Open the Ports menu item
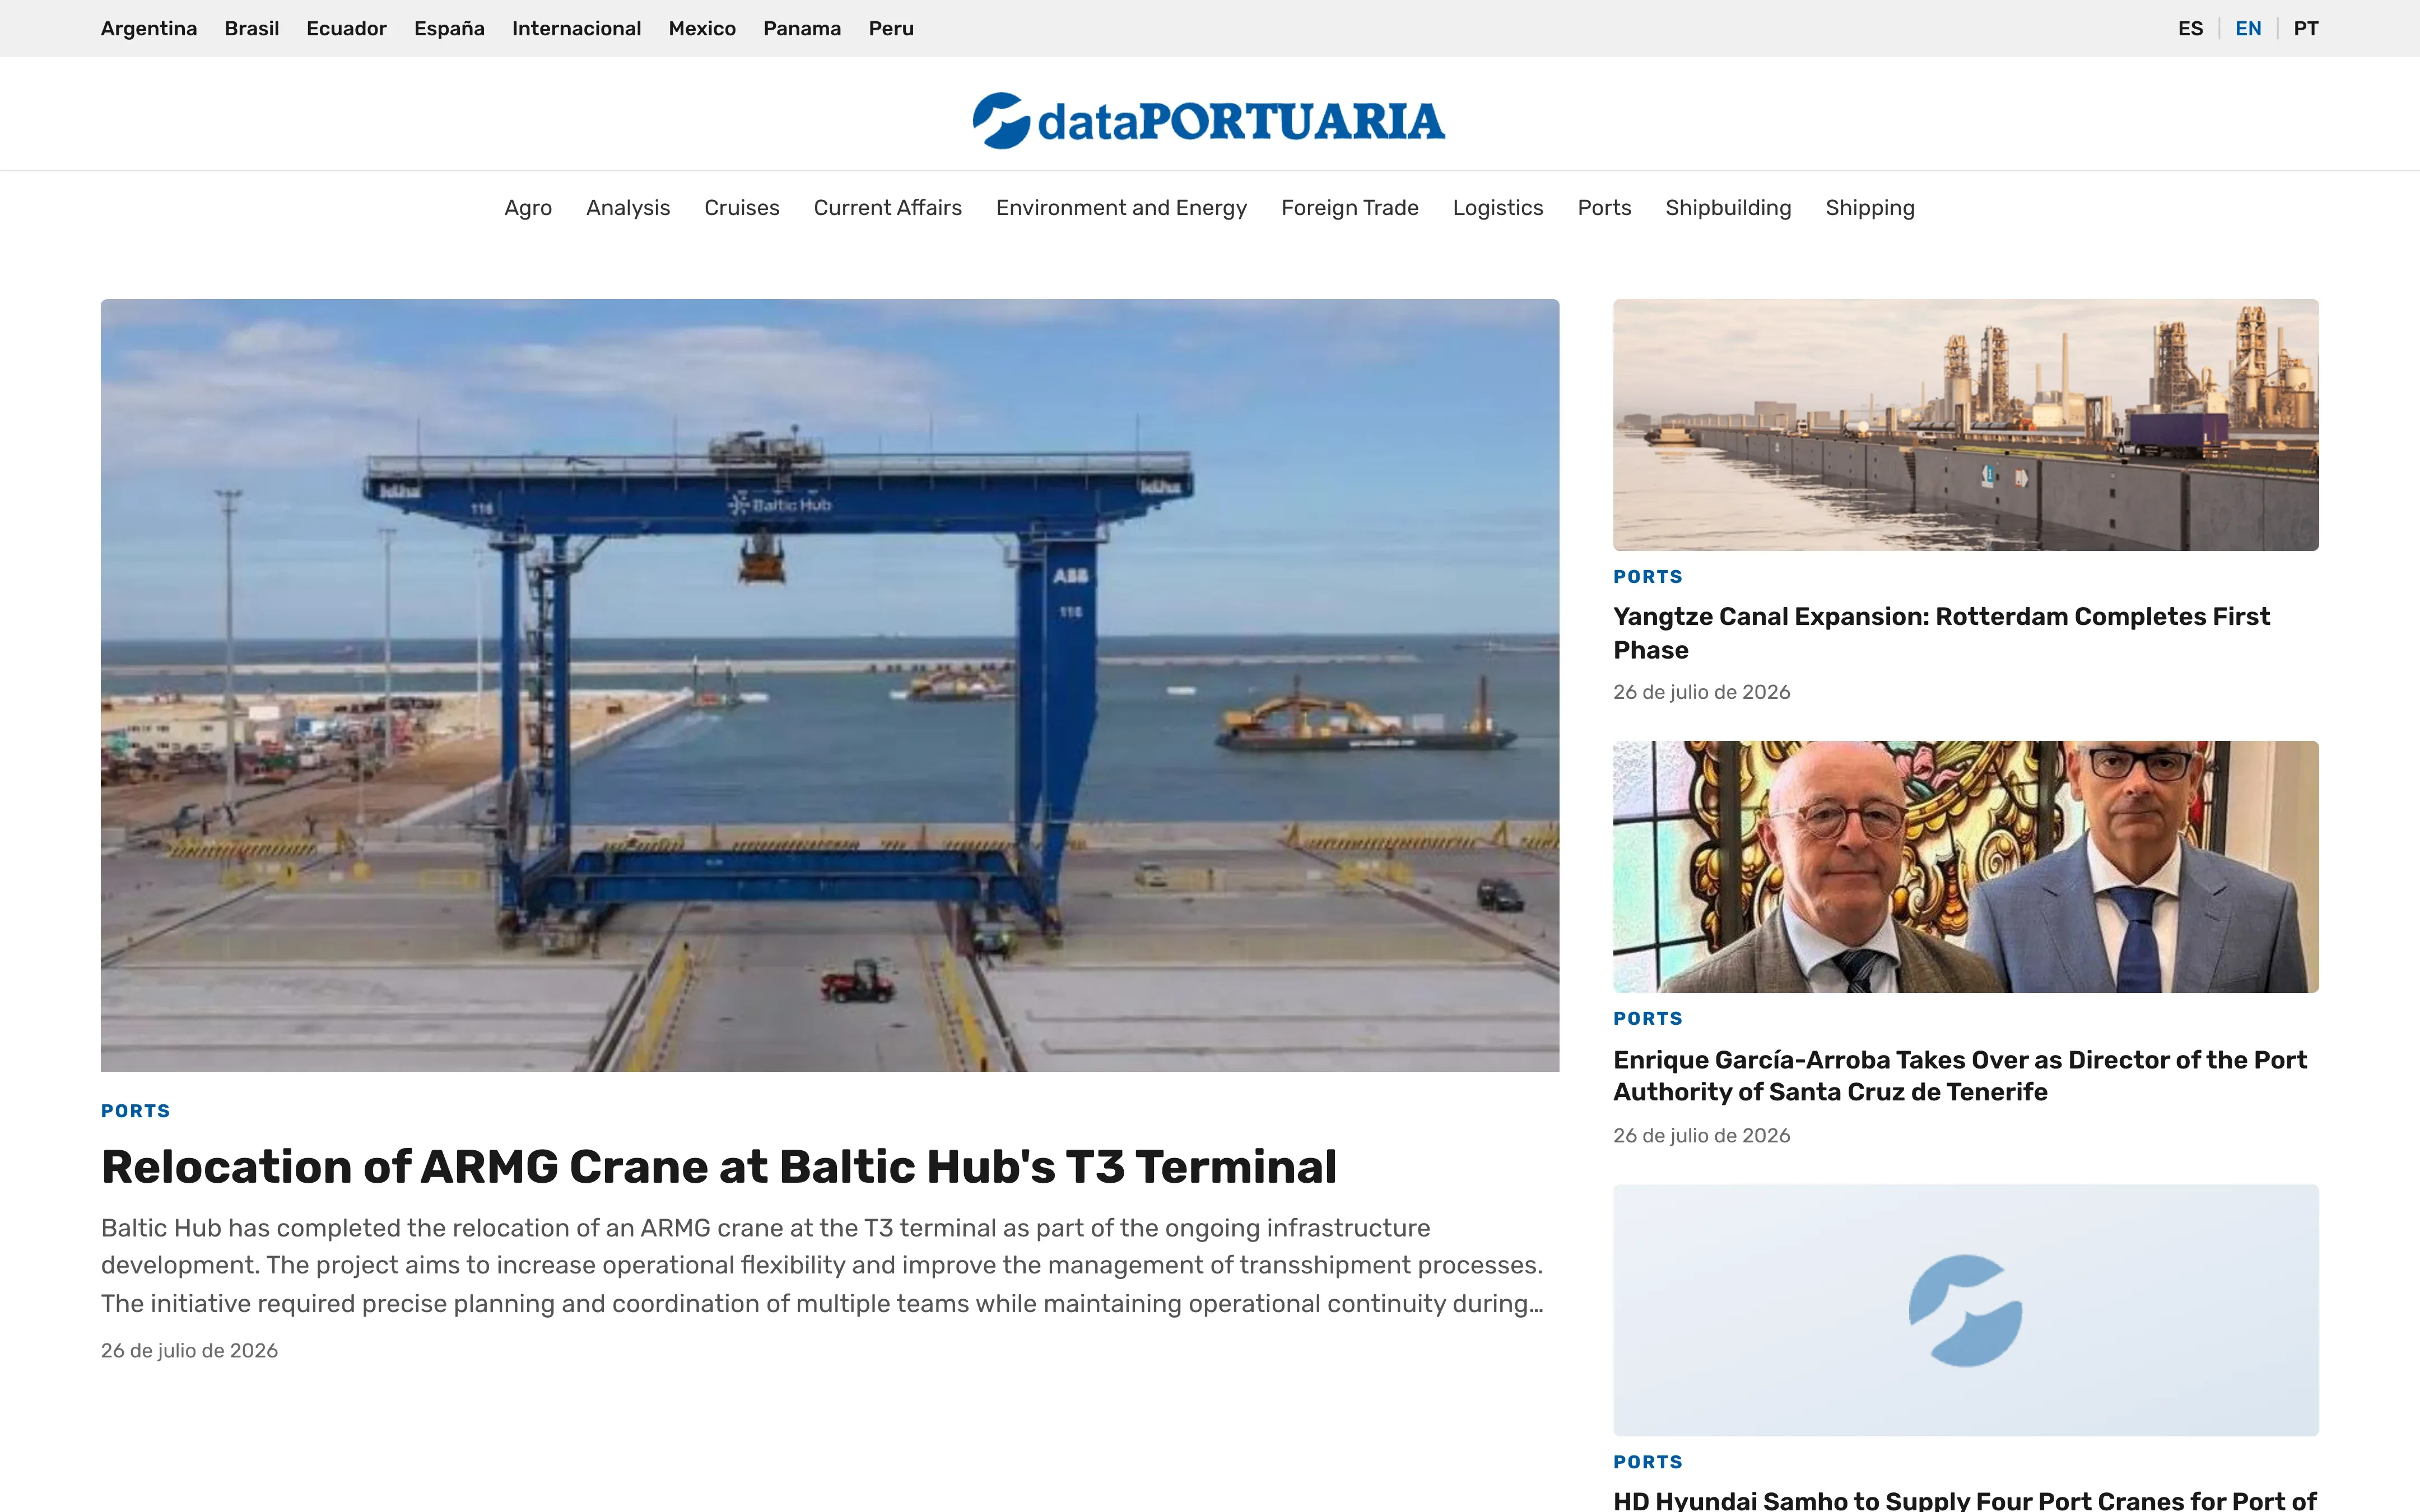Image resolution: width=2420 pixels, height=1512 pixels. (1604, 208)
